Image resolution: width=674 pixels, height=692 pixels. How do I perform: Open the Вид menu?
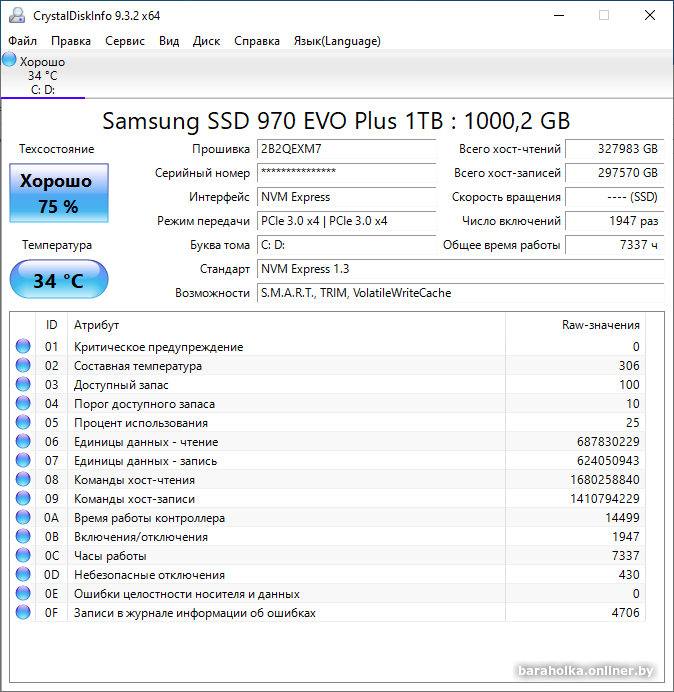point(169,41)
